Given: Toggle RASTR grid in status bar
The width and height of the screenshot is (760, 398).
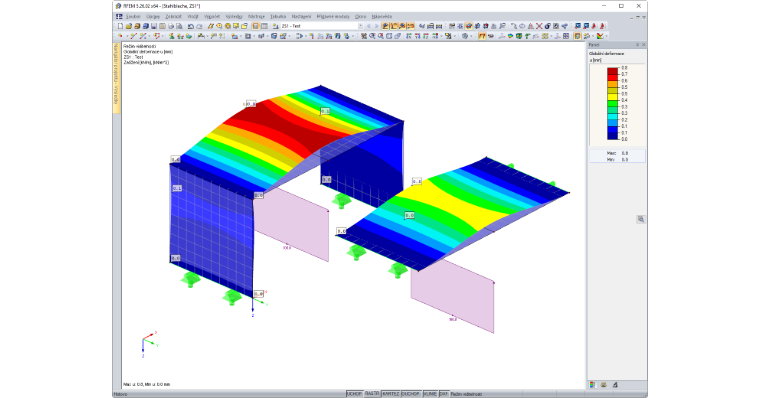Looking at the screenshot, I should pos(372,394).
